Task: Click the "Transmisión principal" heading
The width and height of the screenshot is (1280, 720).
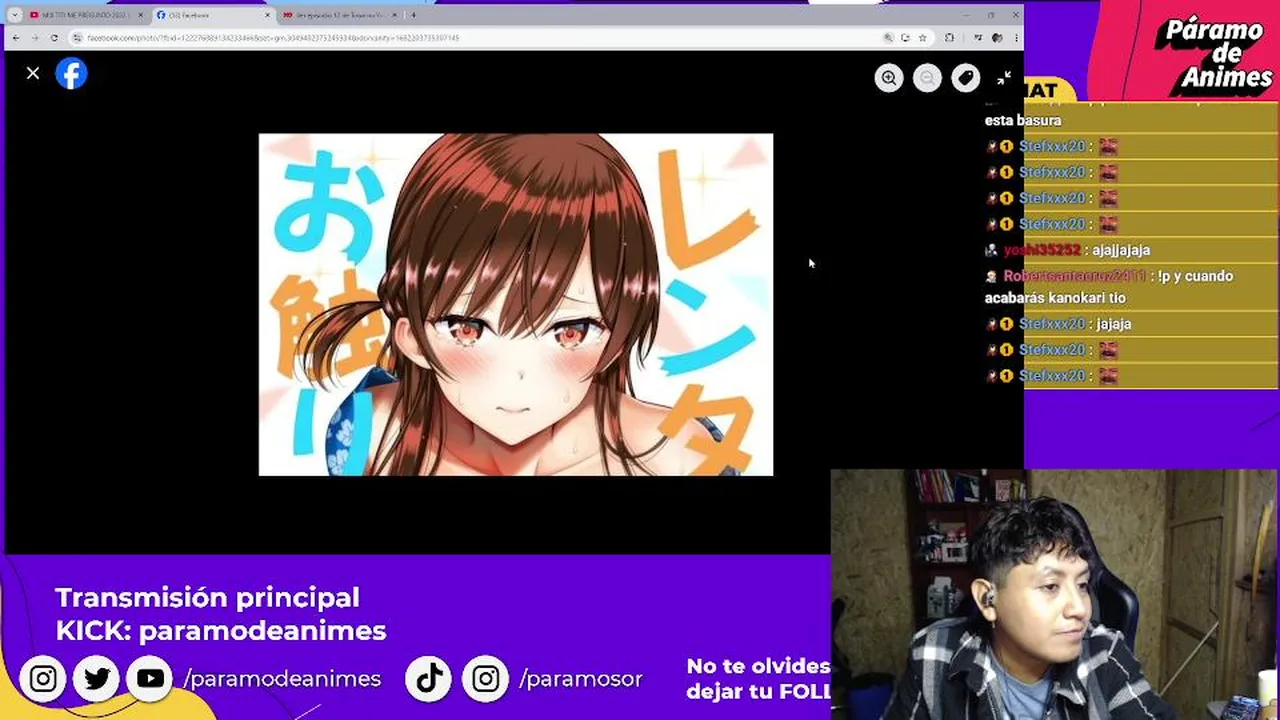Action: click(x=207, y=598)
